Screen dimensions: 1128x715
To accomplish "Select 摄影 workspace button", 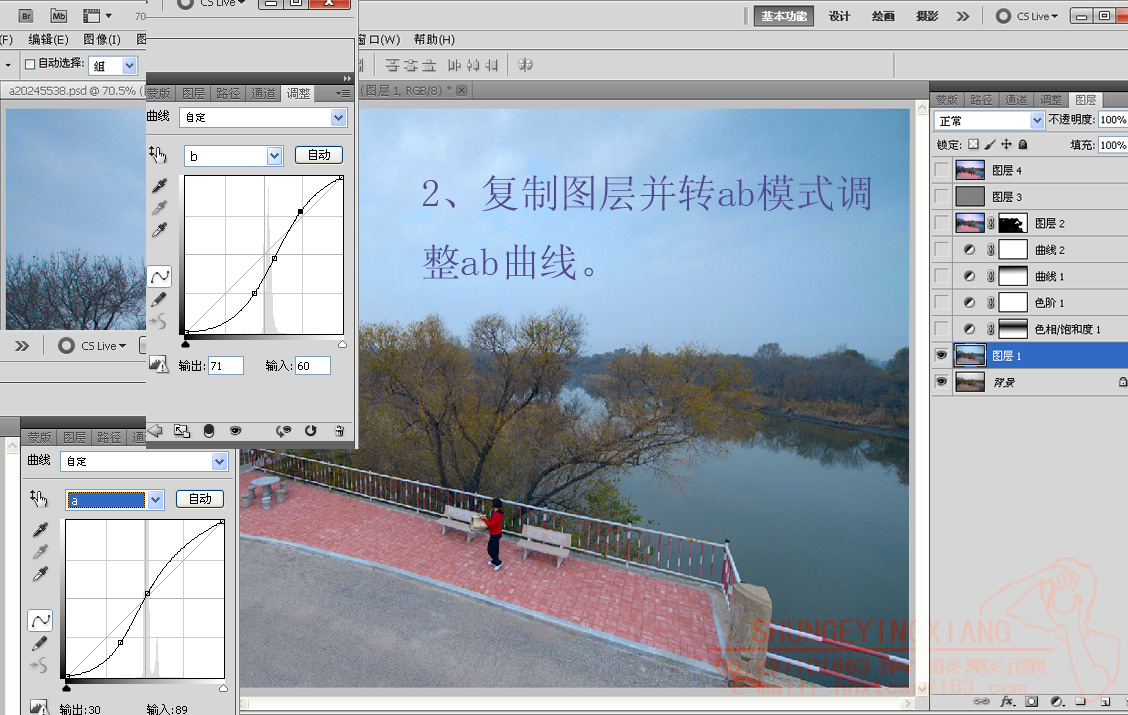I will tap(927, 16).
